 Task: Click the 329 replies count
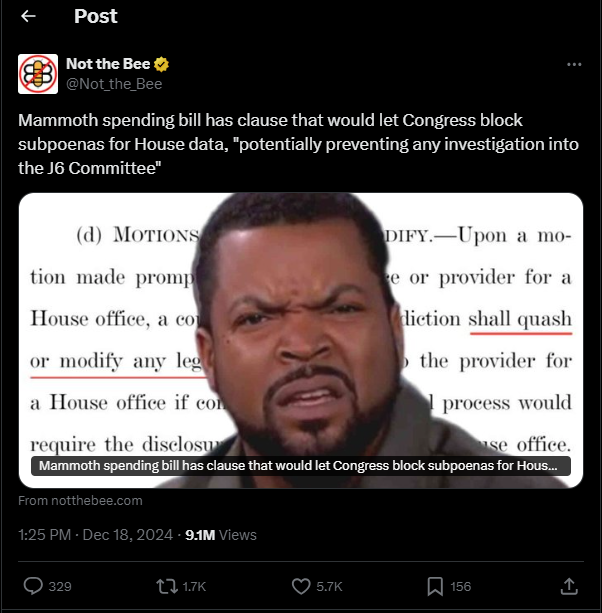tap(60, 586)
